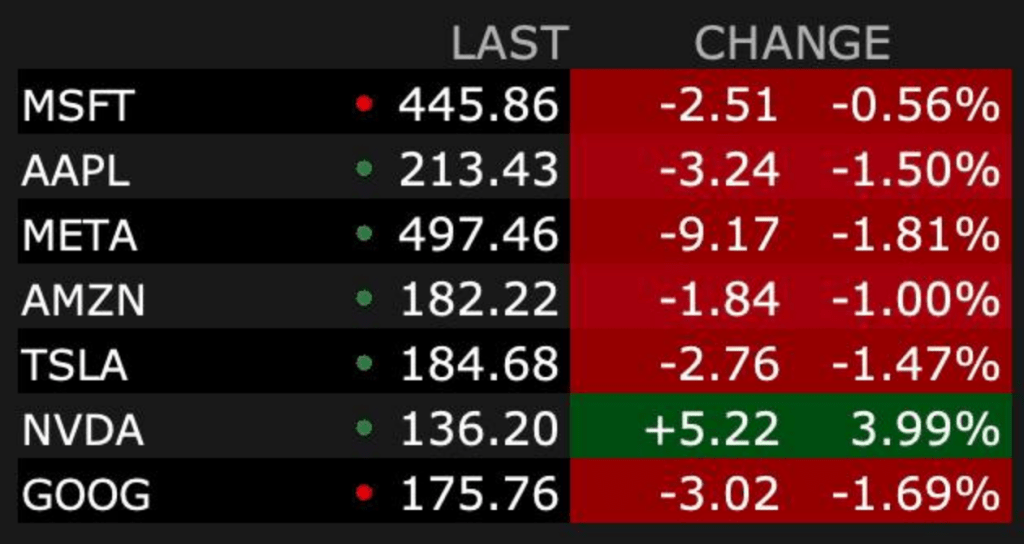
Task: Click the green +5.22 change cell
Action: click(712, 430)
